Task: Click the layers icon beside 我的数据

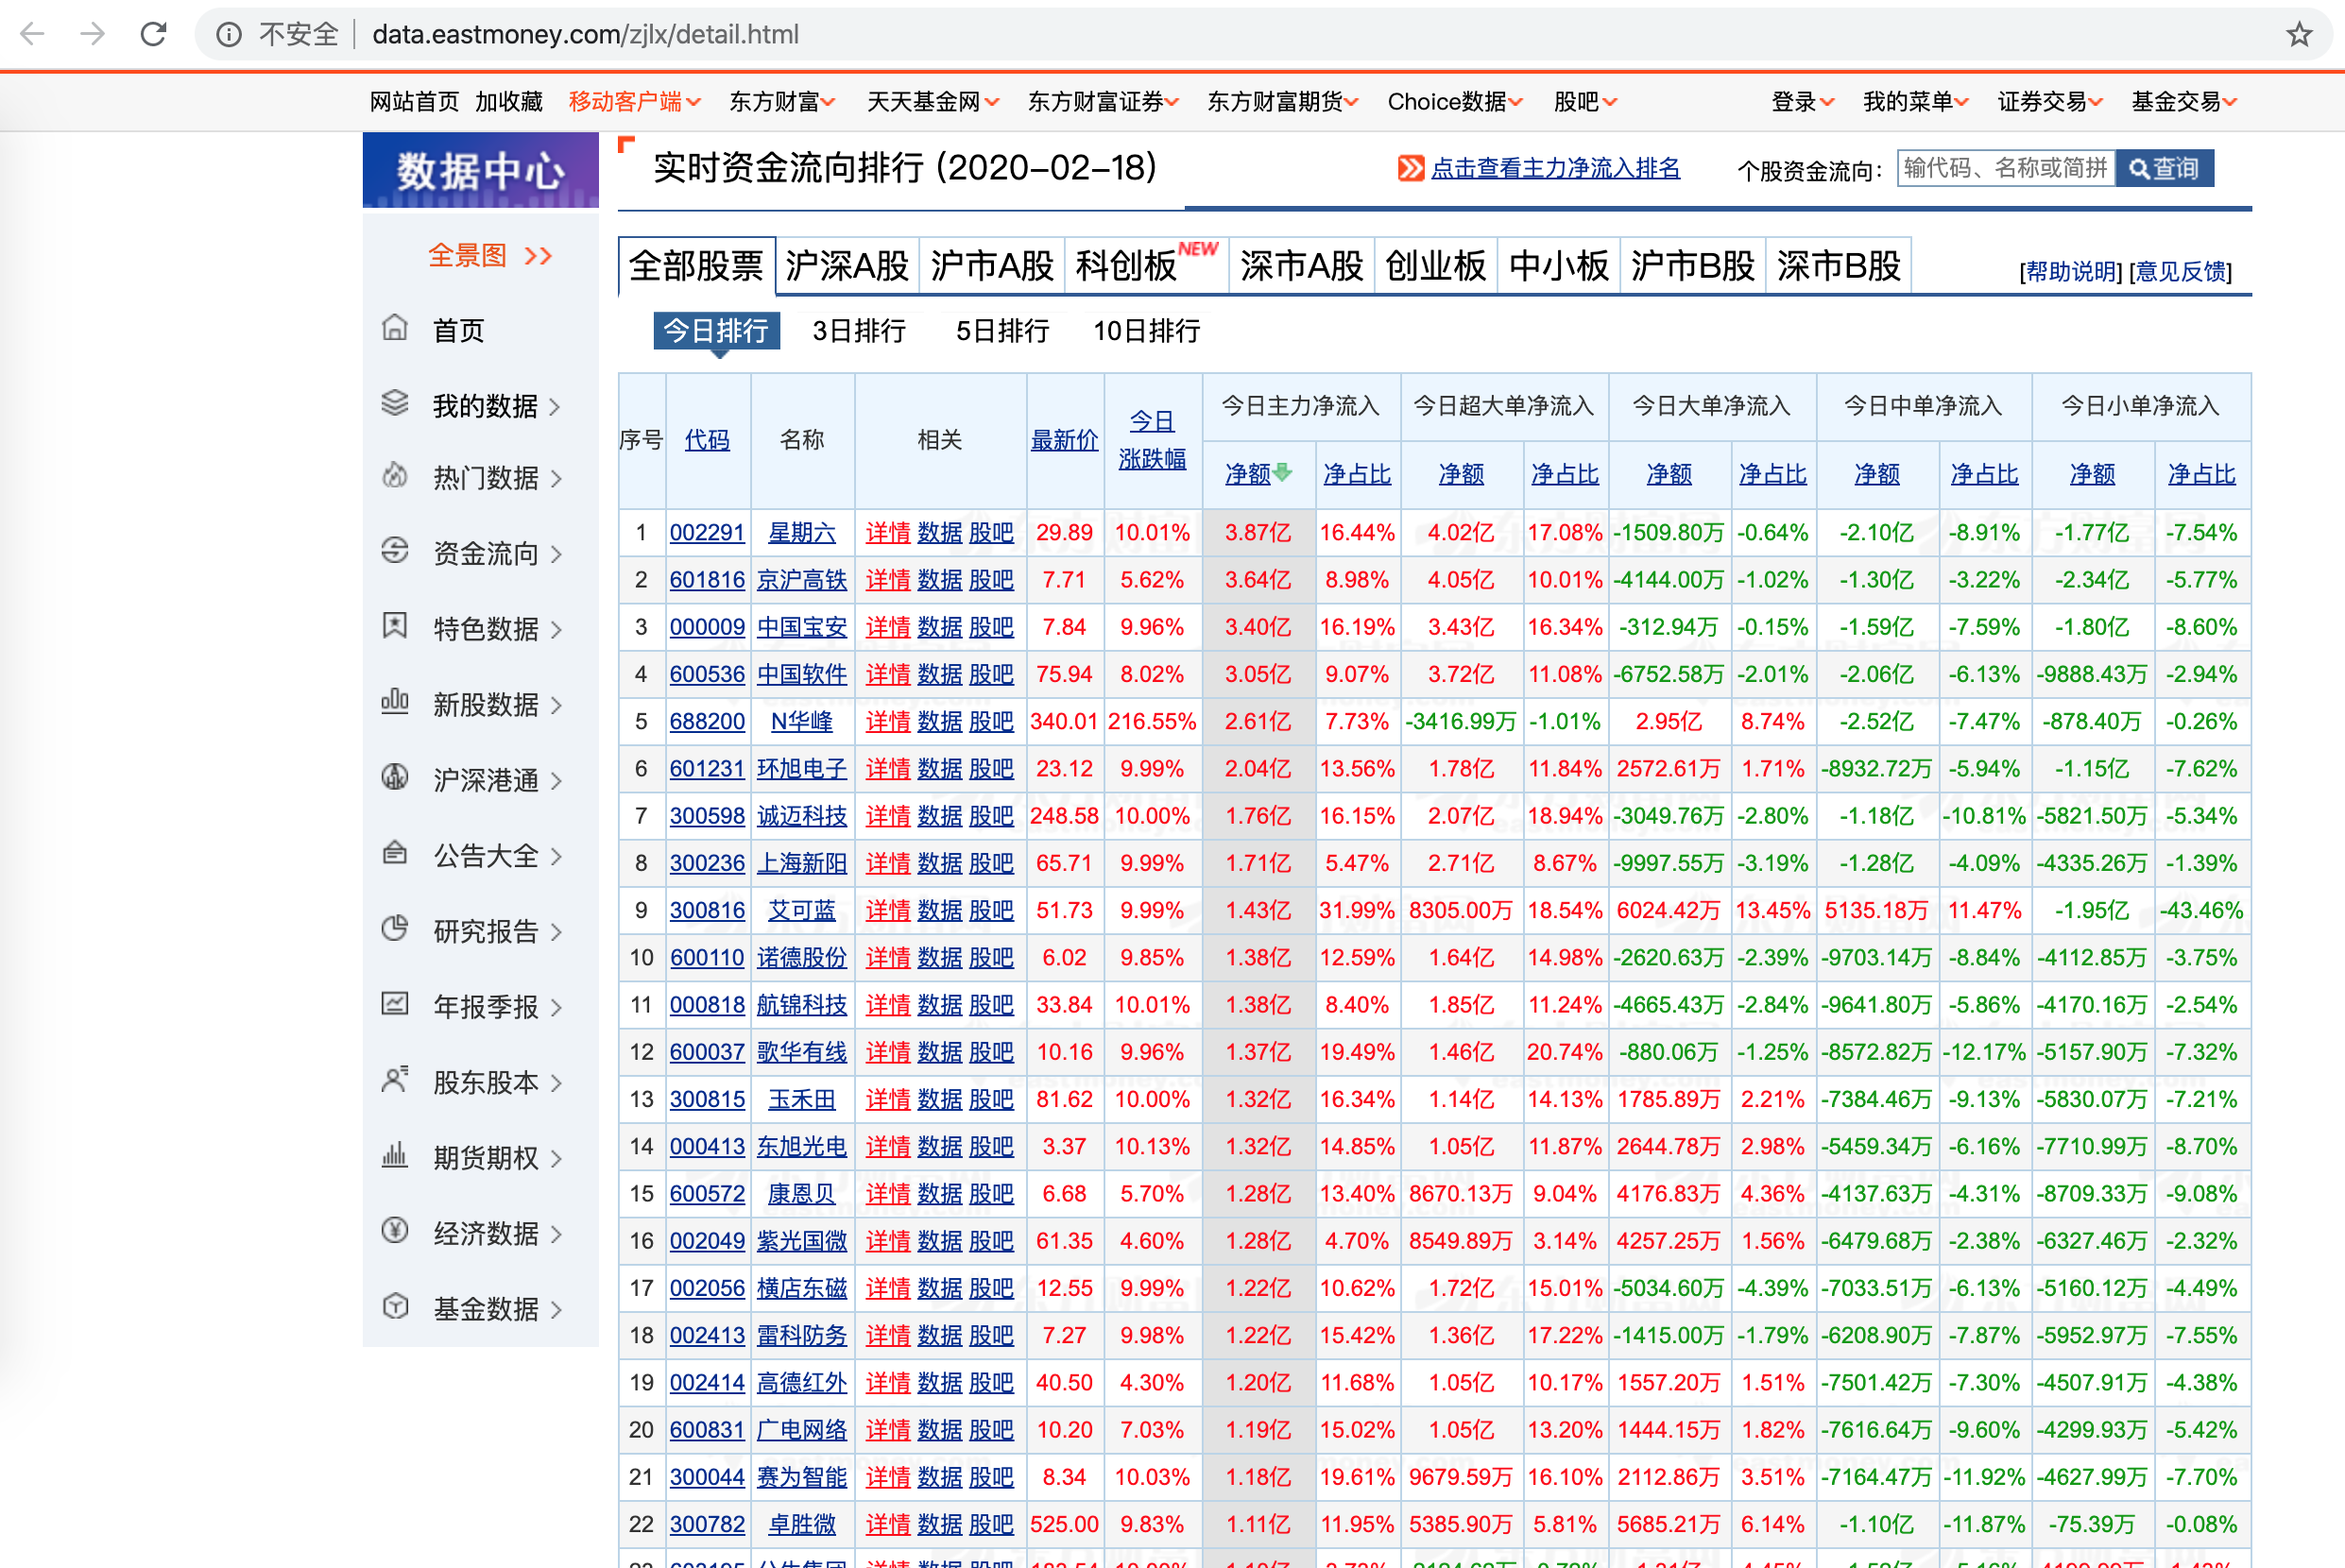Action: [x=395, y=403]
